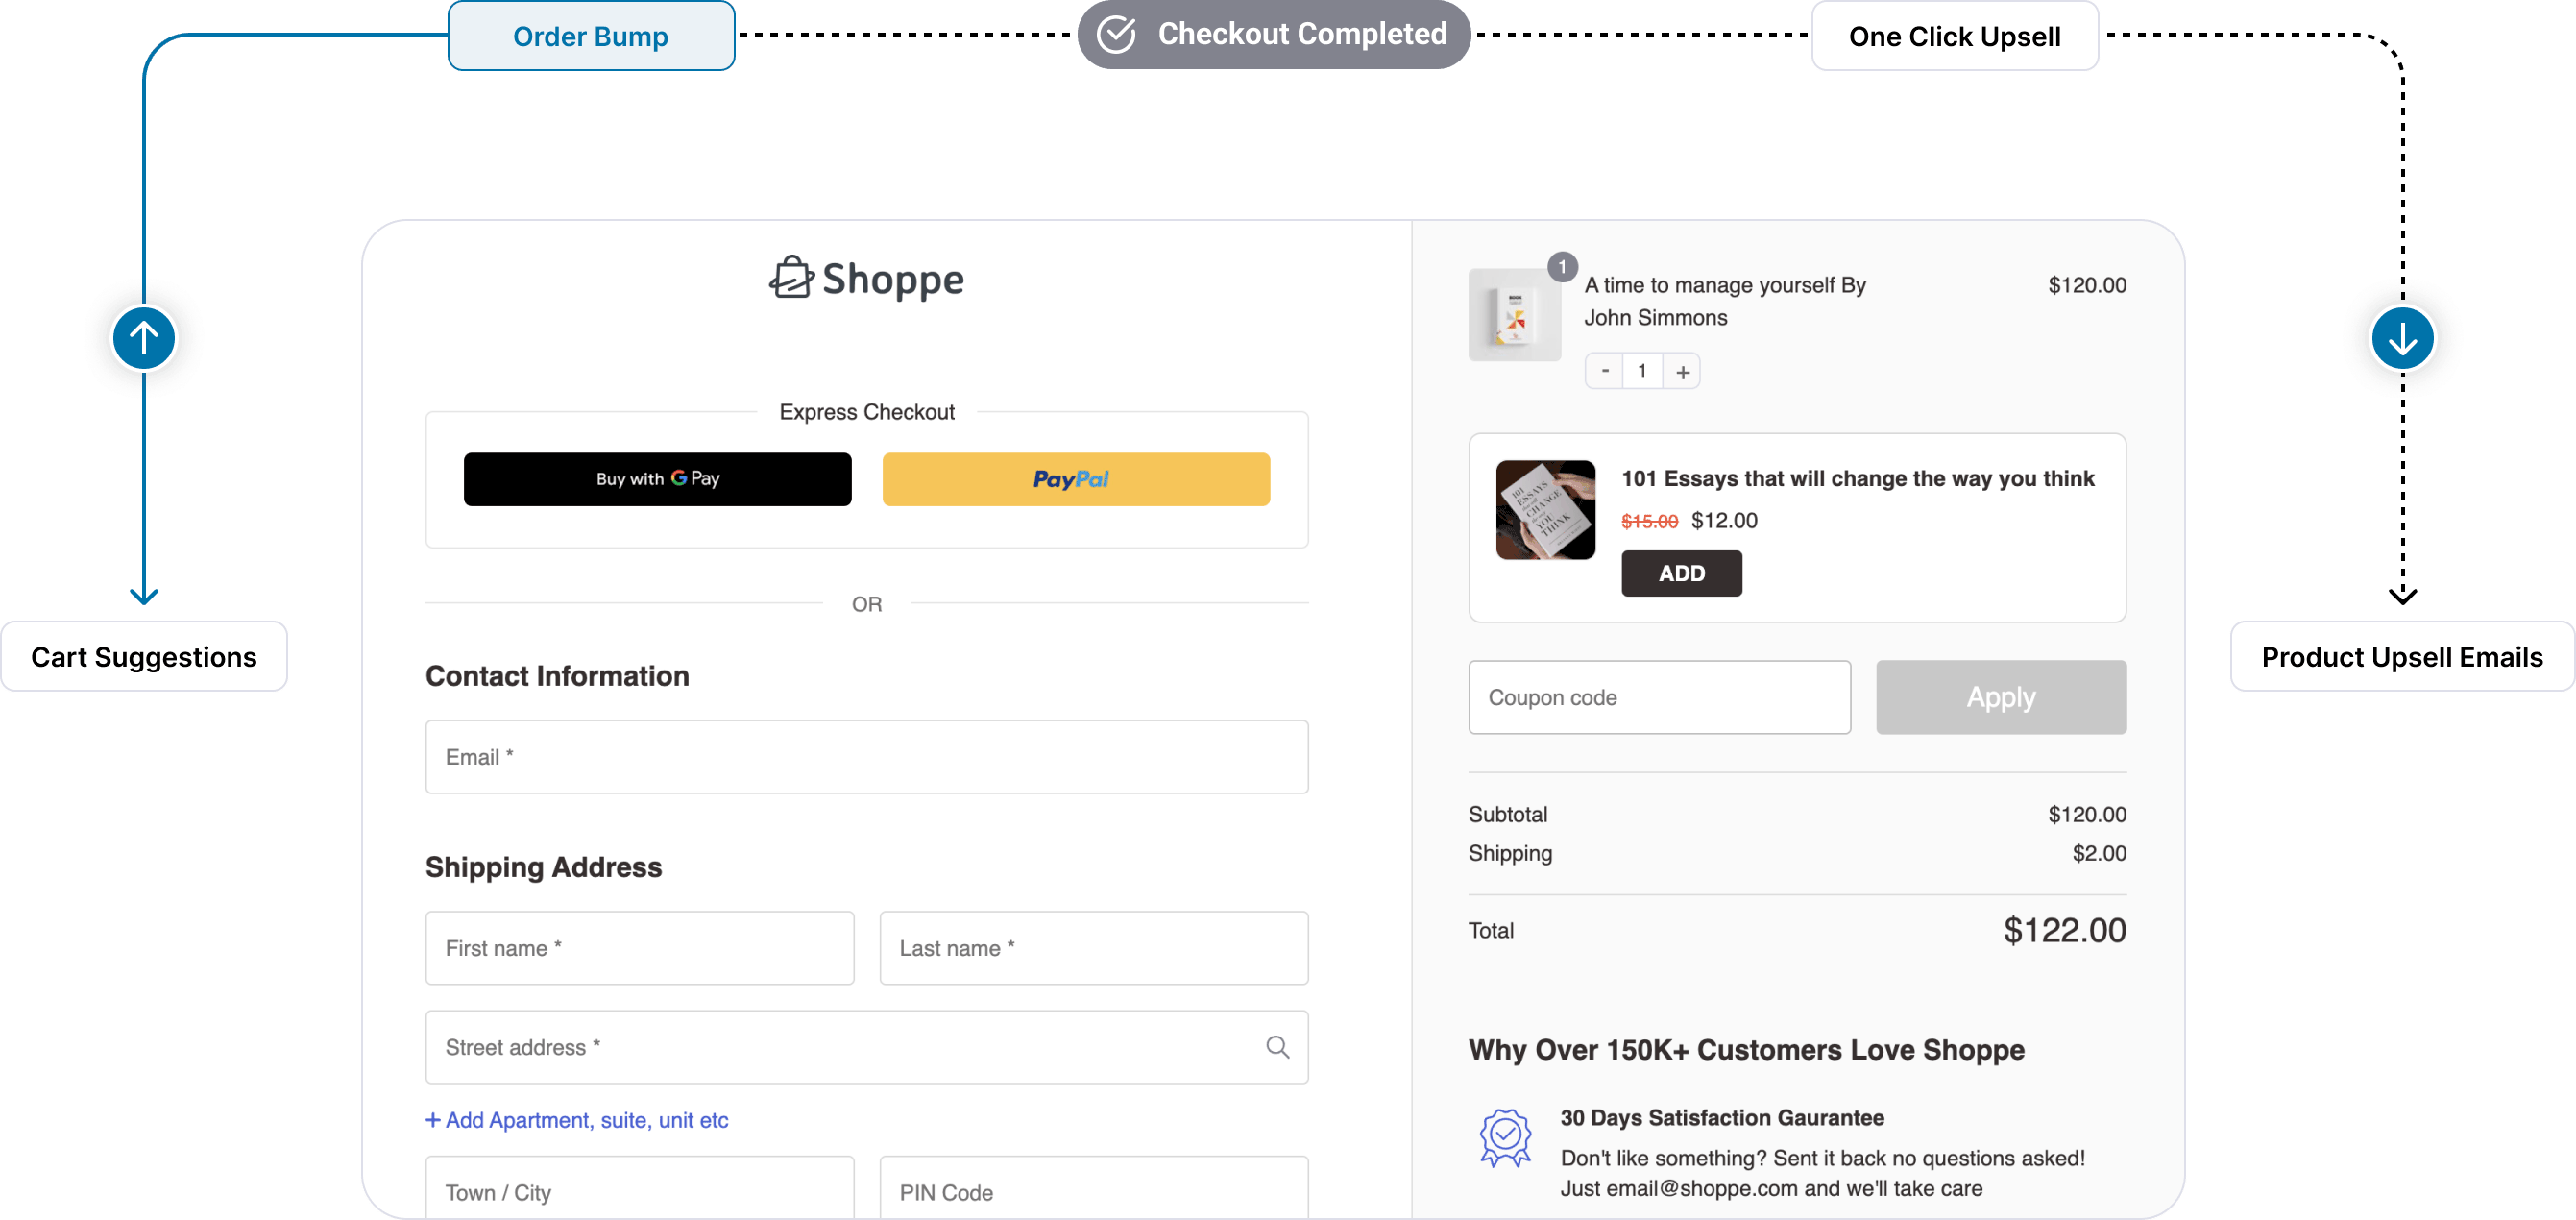
Task: Select the One Click Upsell label
Action: (1954, 37)
